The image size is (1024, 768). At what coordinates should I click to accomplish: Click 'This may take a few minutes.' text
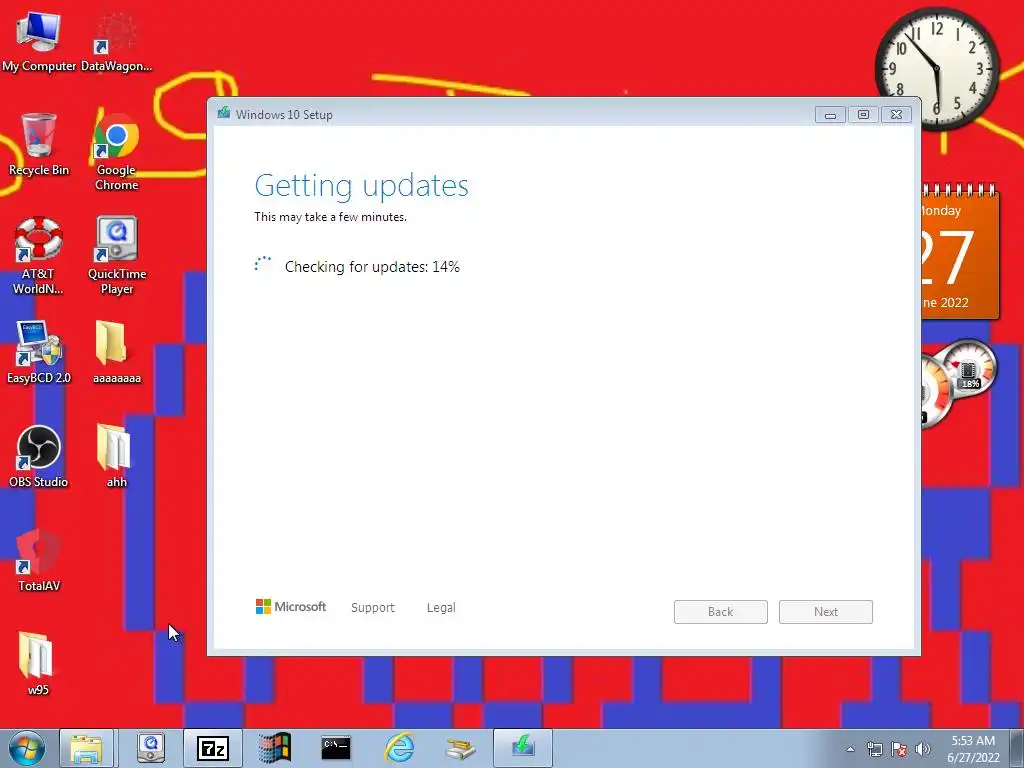pos(330,217)
